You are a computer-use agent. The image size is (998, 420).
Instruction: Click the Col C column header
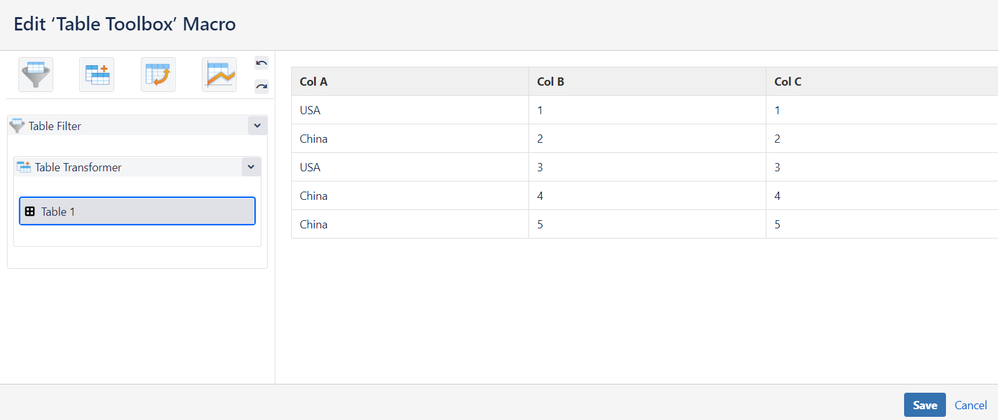(x=788, y=81)
